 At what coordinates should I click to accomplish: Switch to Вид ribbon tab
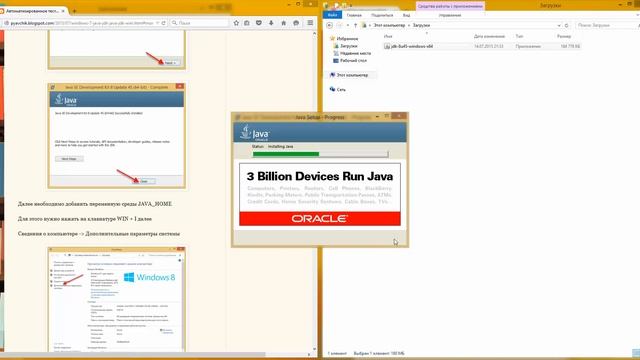point(406,15)
